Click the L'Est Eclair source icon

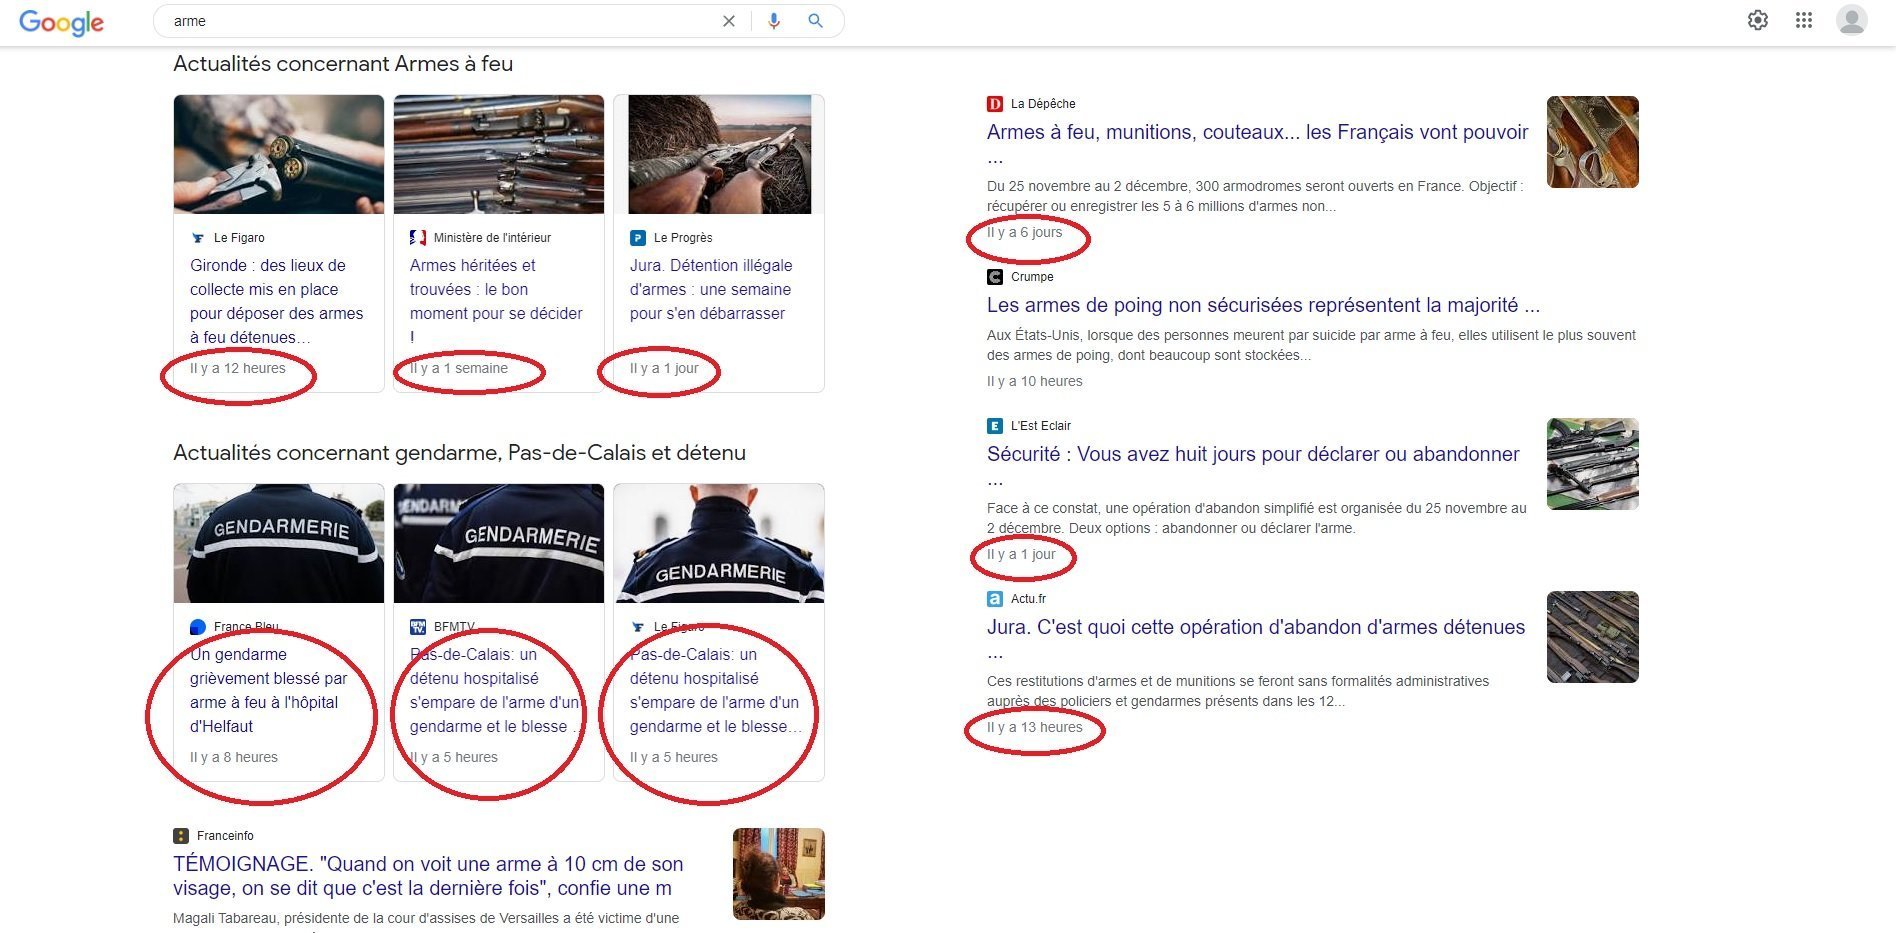coord(995,426)
